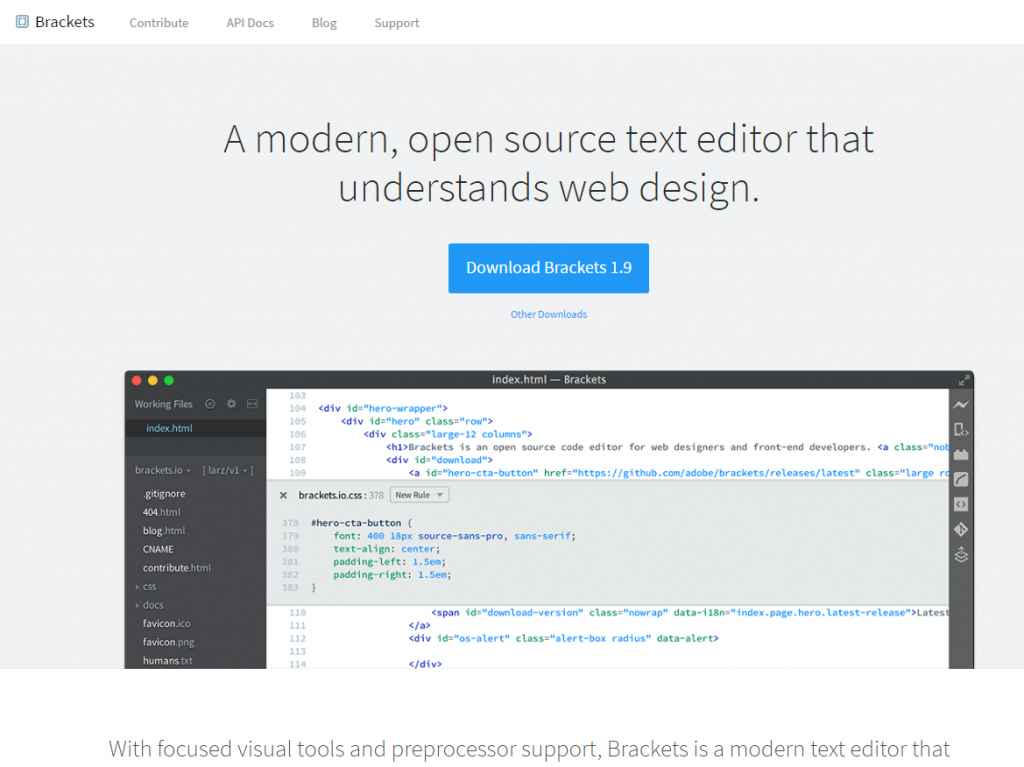Open the brackets.io project dropdown
Screen dimensions: 1024x767
point(164,470)
